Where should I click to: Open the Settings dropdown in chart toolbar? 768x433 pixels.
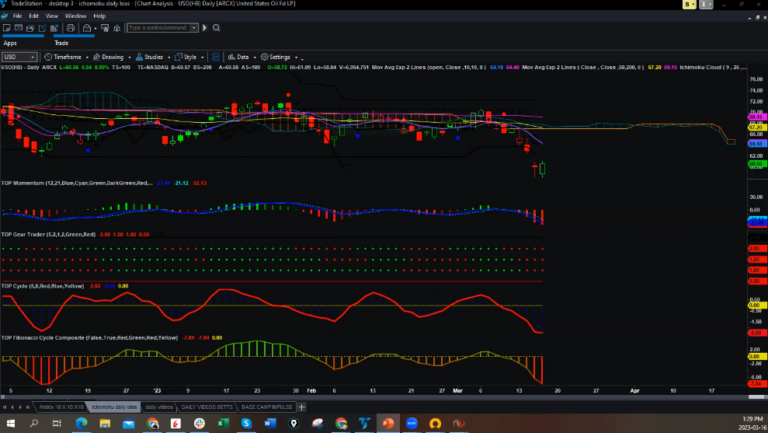coord(278,57)
